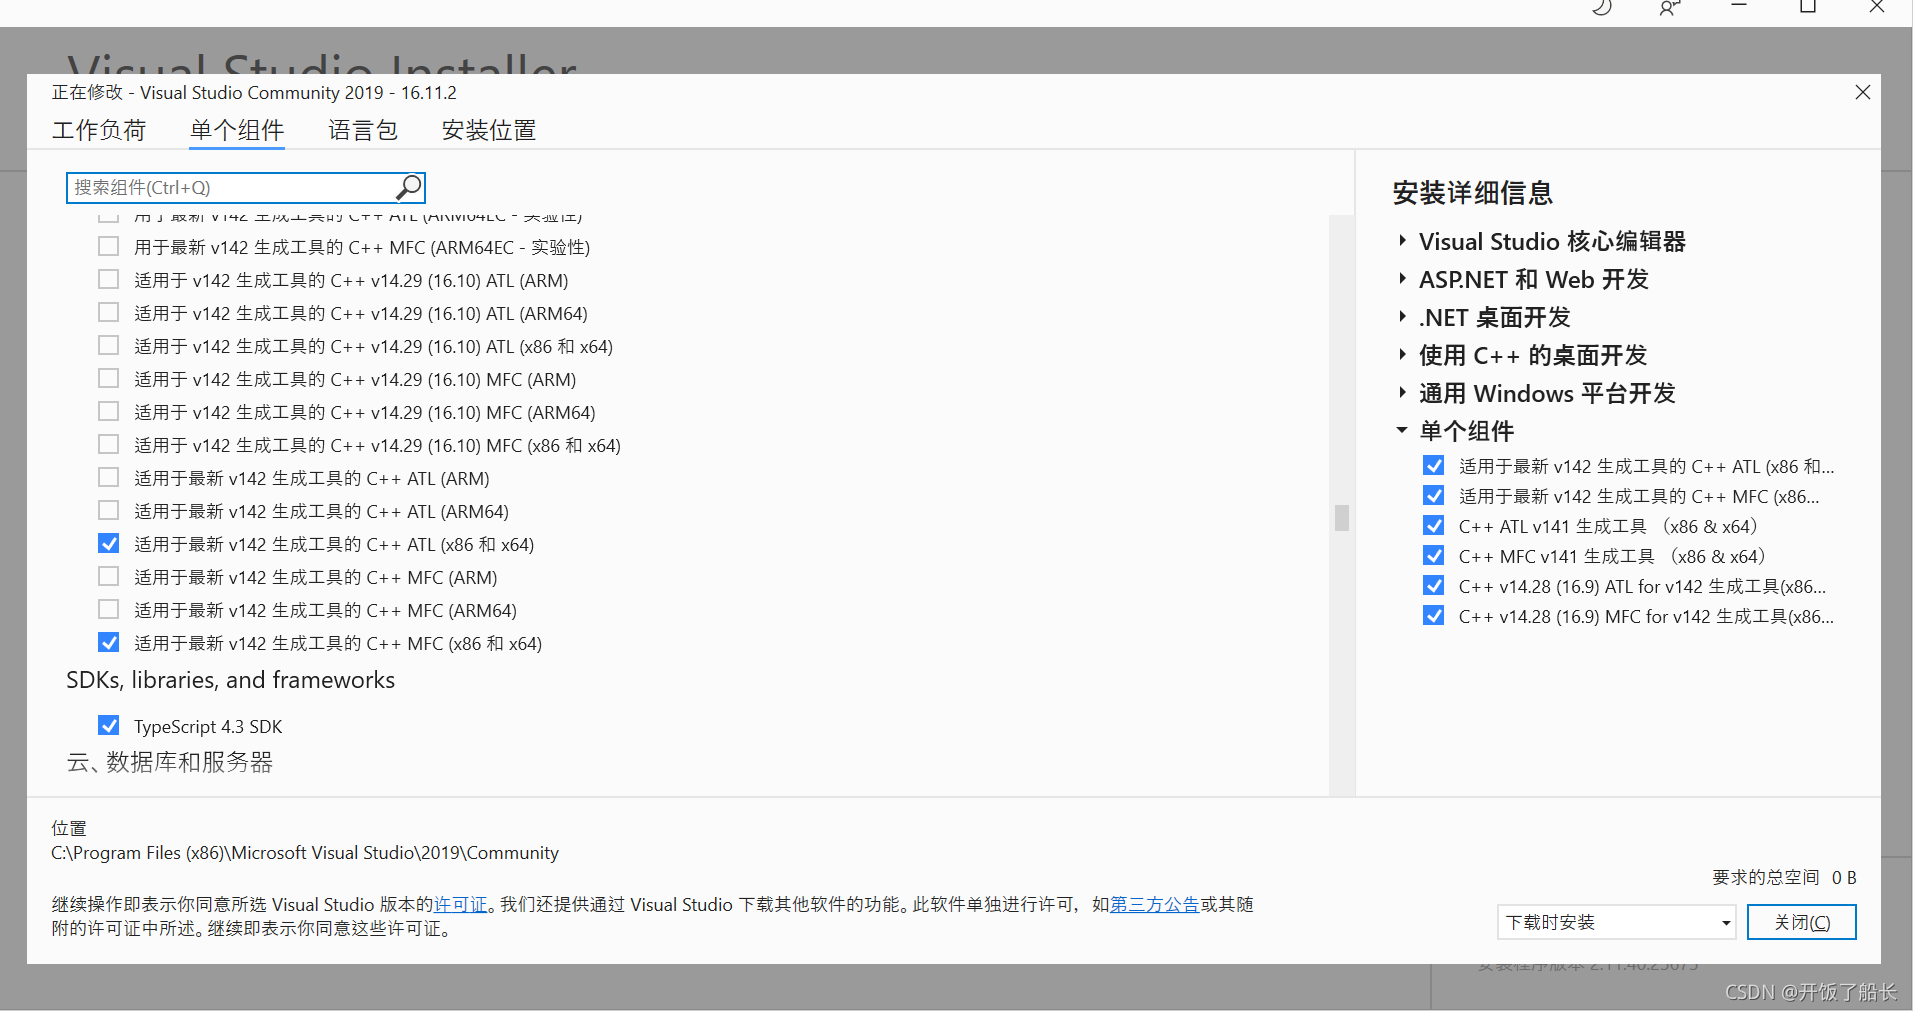Uncheck C++ ATL (x86 和...) in install details

[1433, 465]
